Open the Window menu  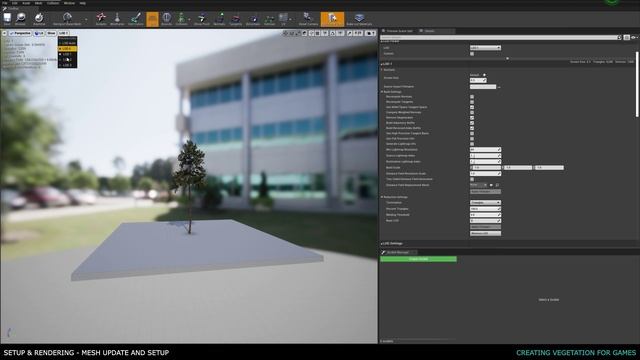[69, 3]
